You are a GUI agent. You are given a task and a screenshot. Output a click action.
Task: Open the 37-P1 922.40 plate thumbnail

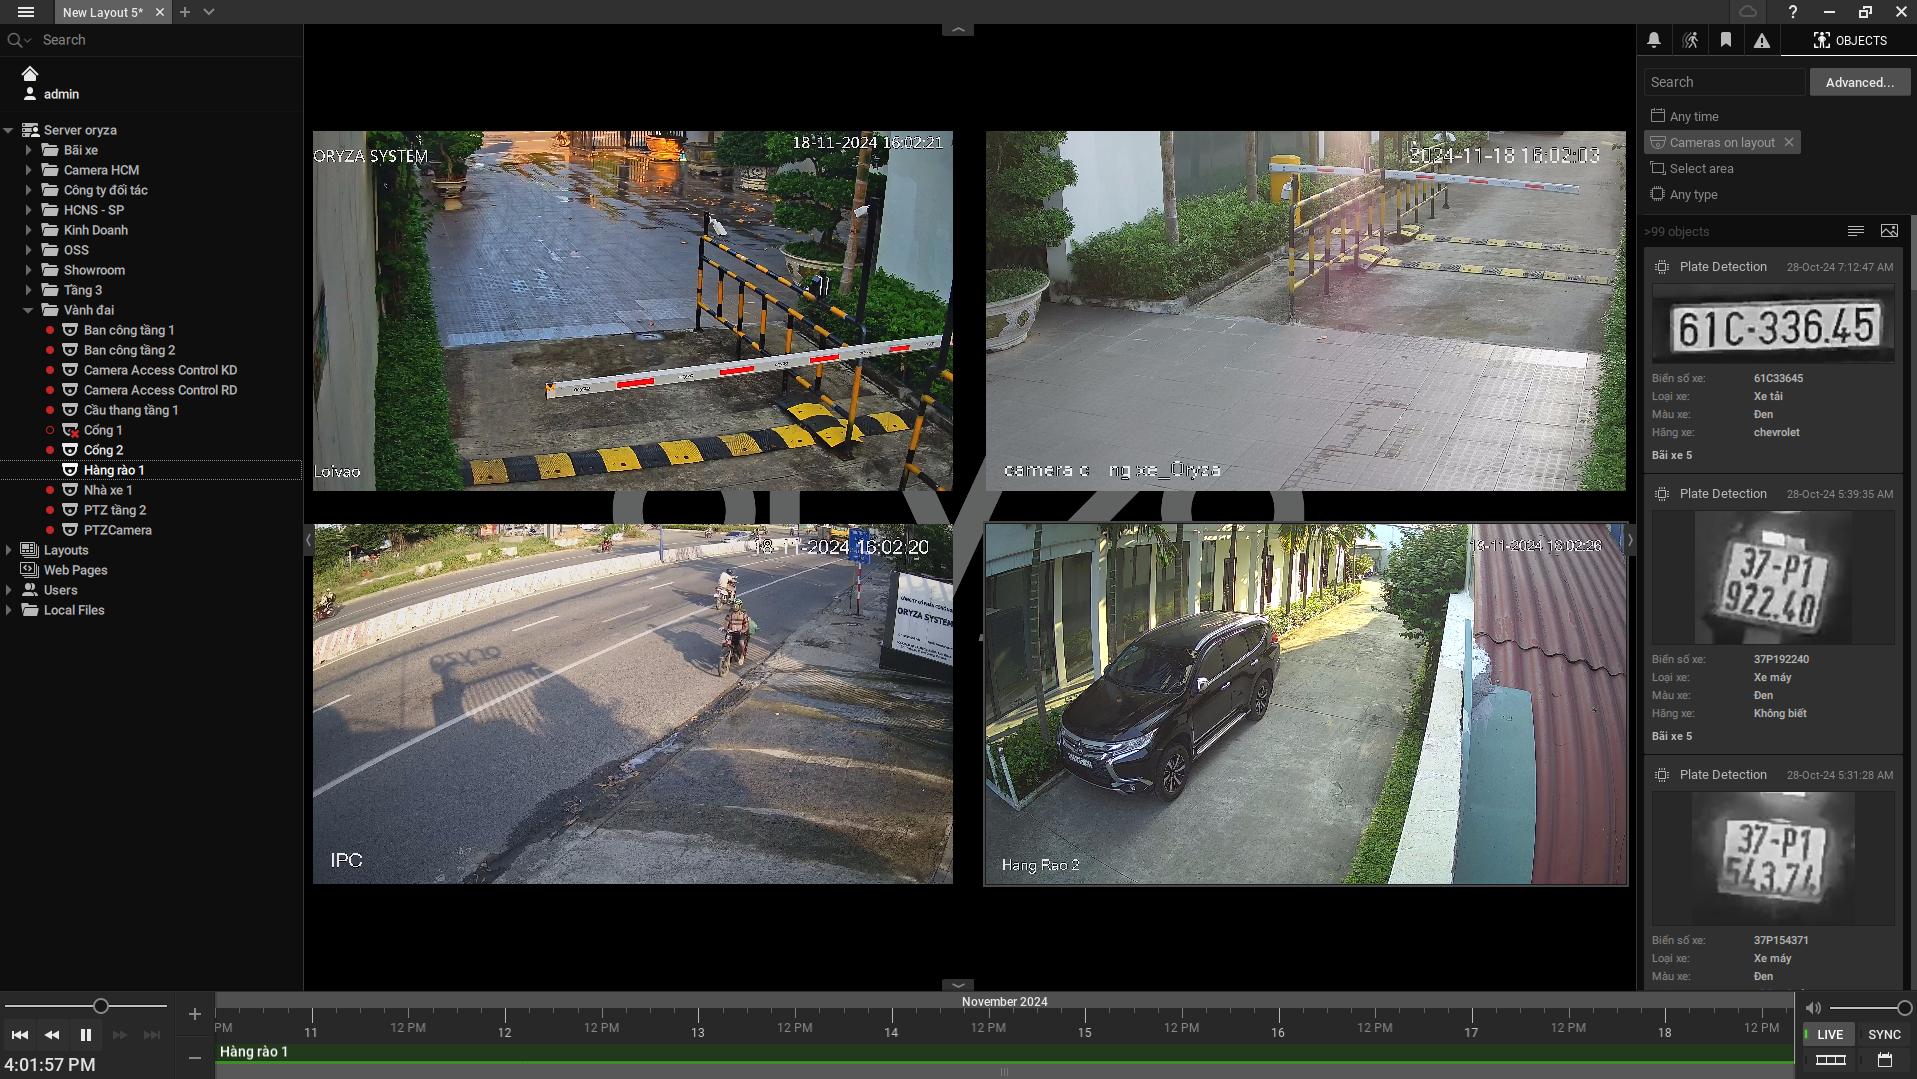[1773, 578]
